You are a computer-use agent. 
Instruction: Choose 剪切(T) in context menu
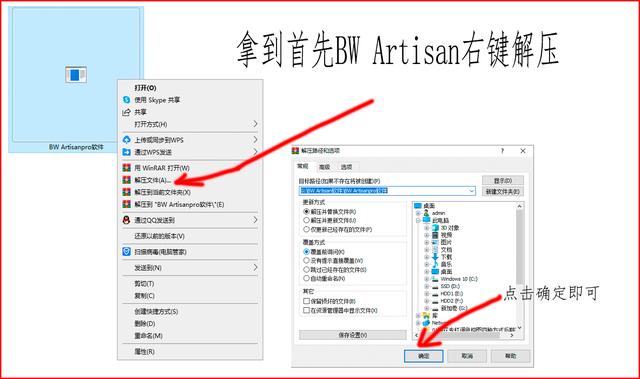pyautogui.click(x=191, y=284)
